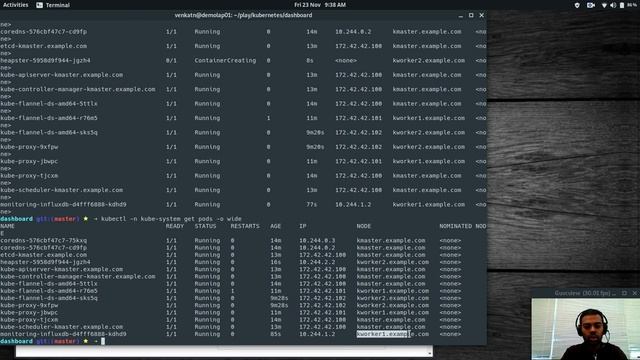Click the terminal title bar path text
640x360 pixels.
tap(243, 15)
